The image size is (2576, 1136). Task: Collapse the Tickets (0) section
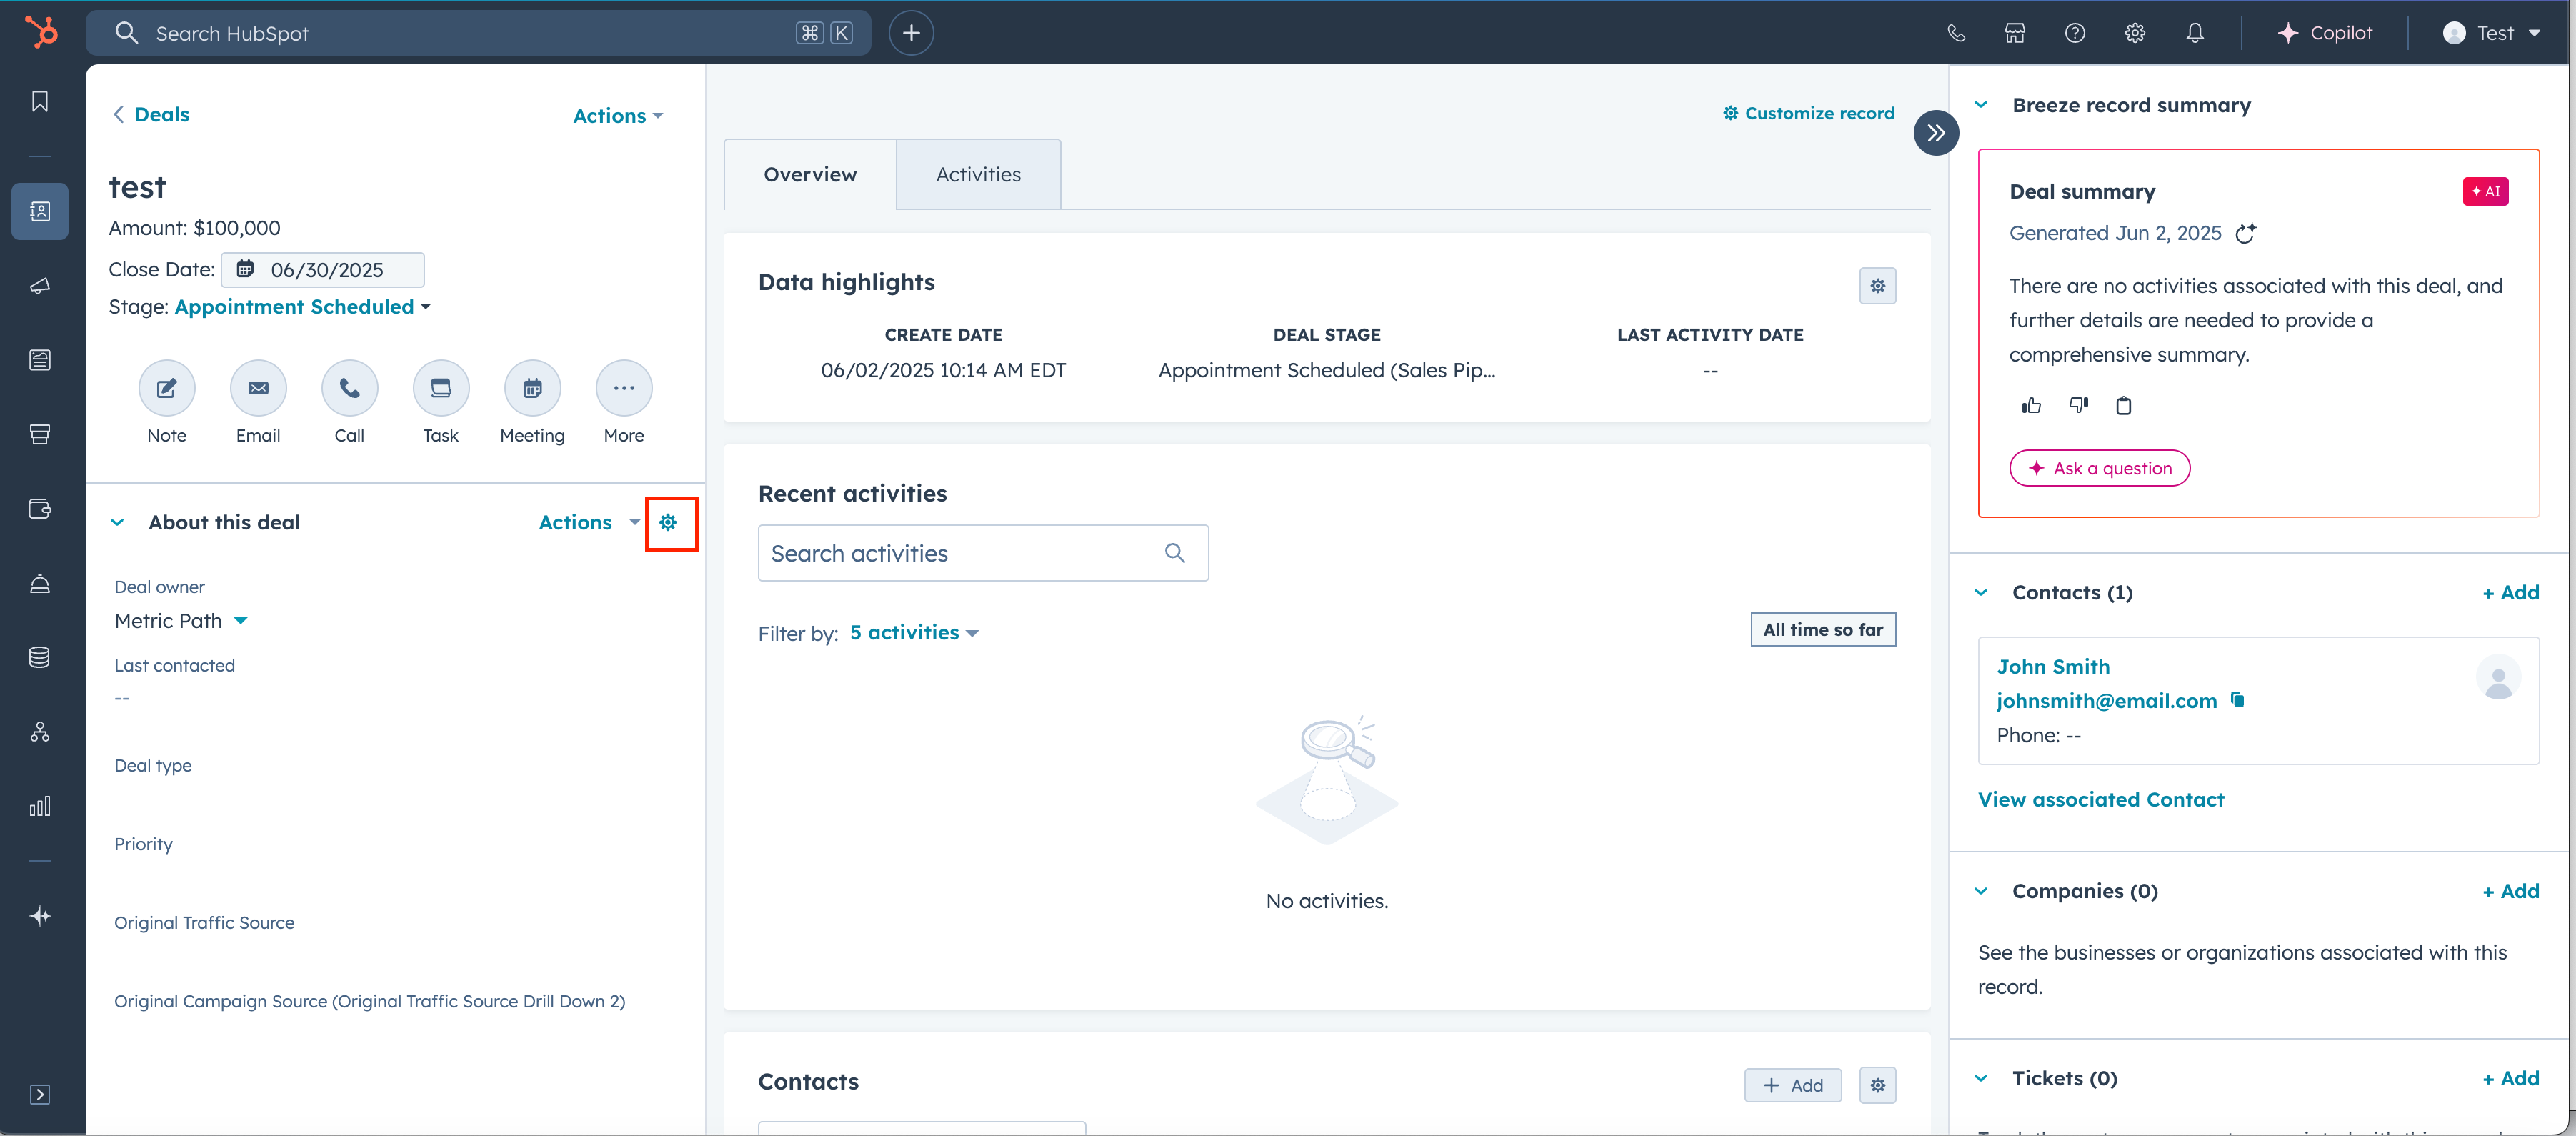click(1981, 1078)
